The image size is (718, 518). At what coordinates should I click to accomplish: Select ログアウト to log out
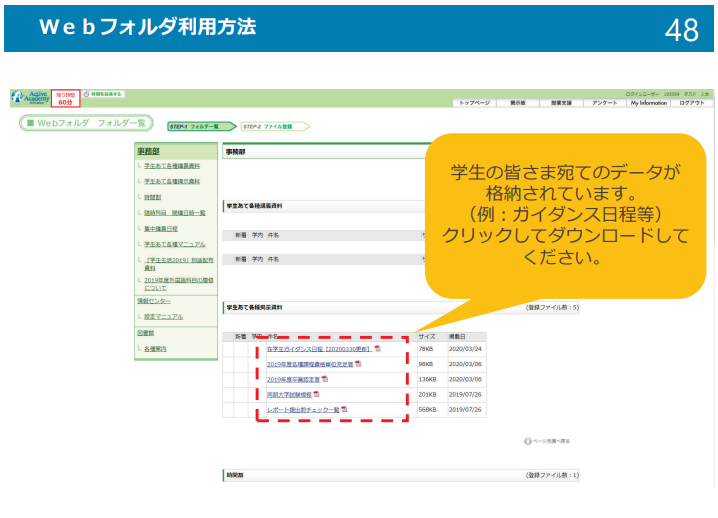pos(691,103)
